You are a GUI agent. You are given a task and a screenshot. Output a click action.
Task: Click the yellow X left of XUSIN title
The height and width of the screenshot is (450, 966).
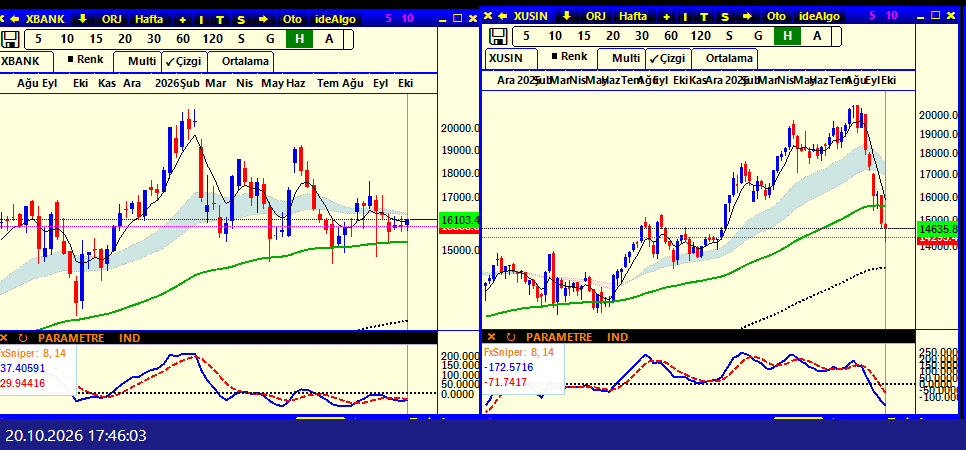(489, 16)
